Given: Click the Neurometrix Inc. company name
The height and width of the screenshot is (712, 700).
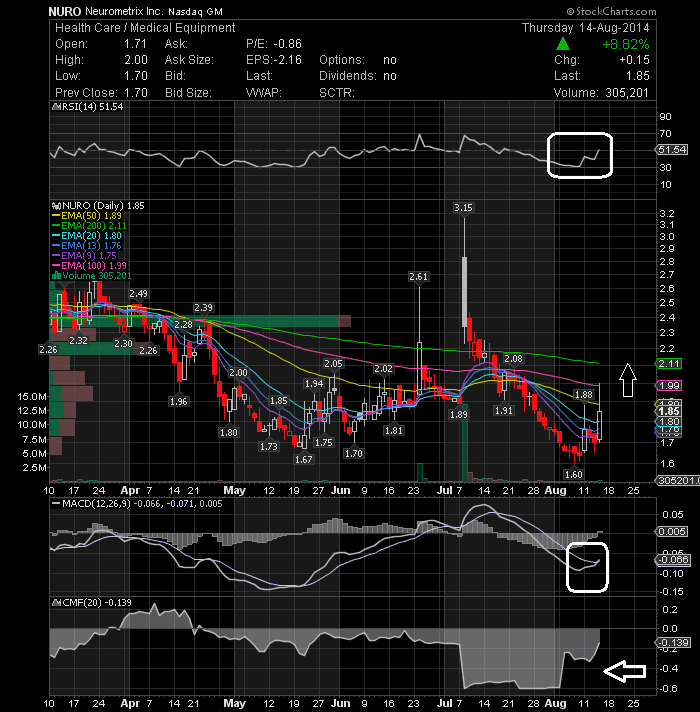Looking at the screenshot, I should pyautogui.click(x=123, y=11).
